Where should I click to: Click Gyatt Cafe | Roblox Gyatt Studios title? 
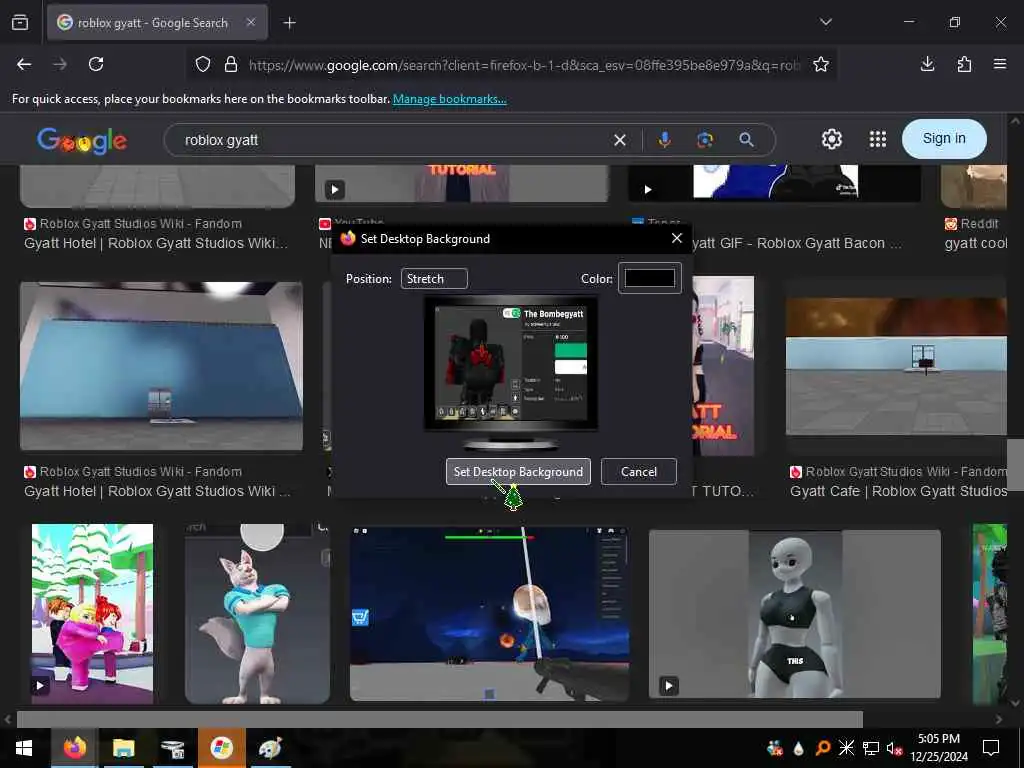pos(899,491)
